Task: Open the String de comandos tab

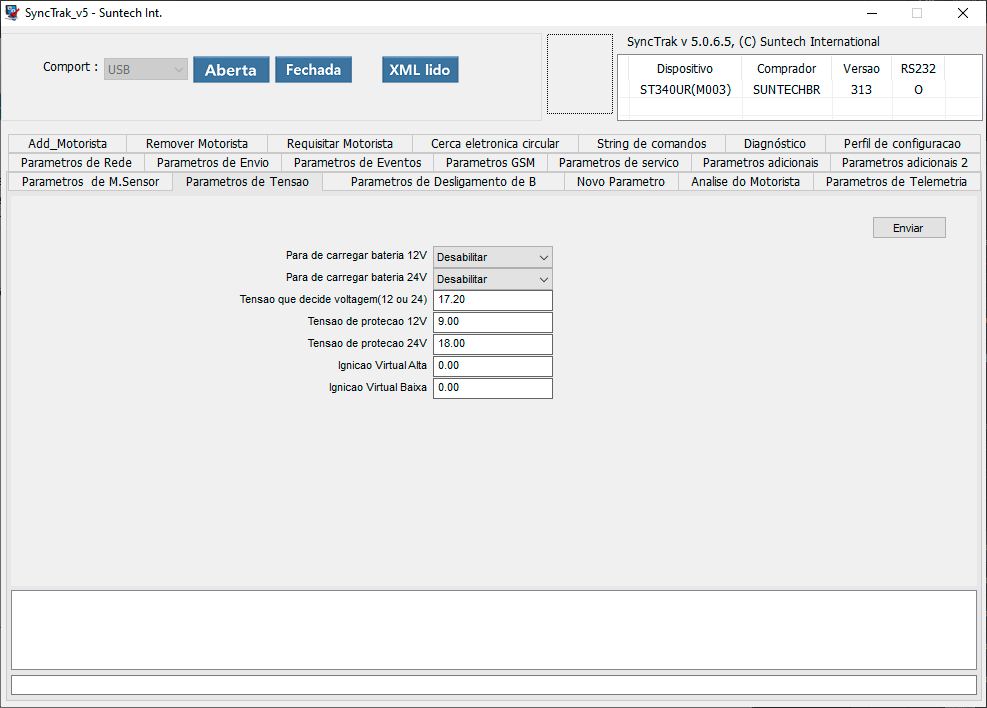Action: [x=651, y=144]
